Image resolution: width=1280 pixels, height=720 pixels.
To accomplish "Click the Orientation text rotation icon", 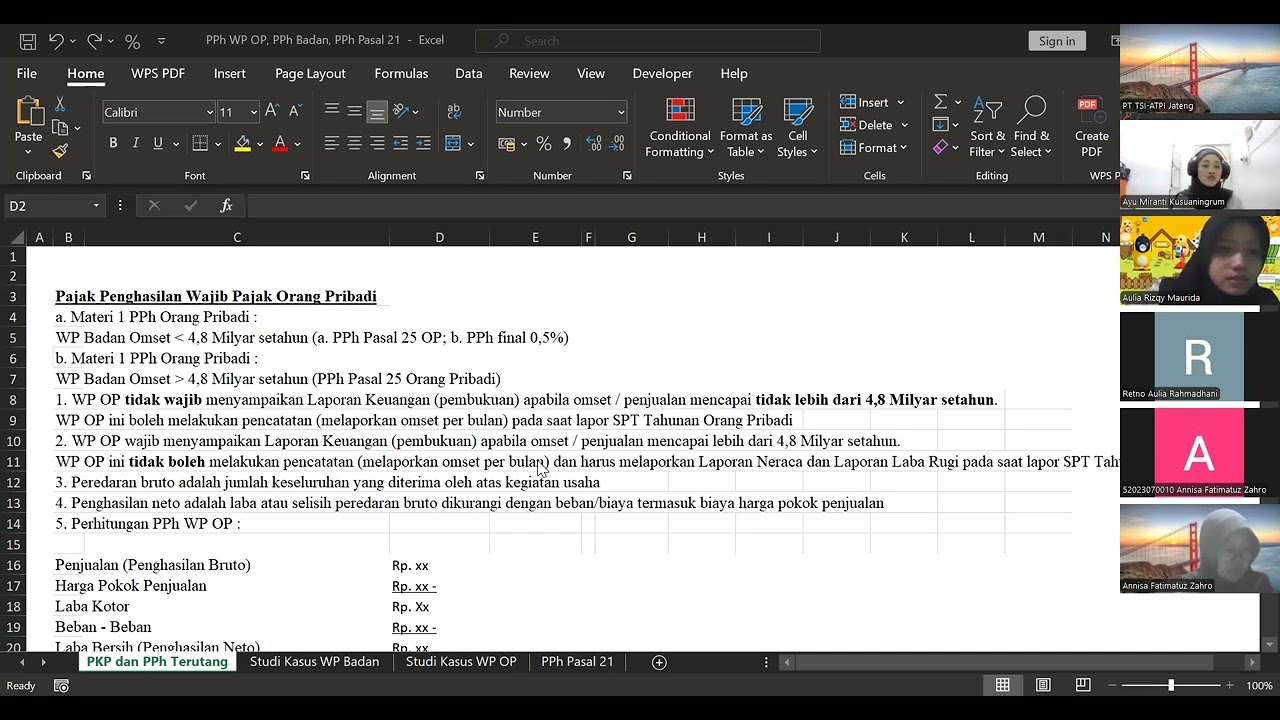I will (401, 111).
